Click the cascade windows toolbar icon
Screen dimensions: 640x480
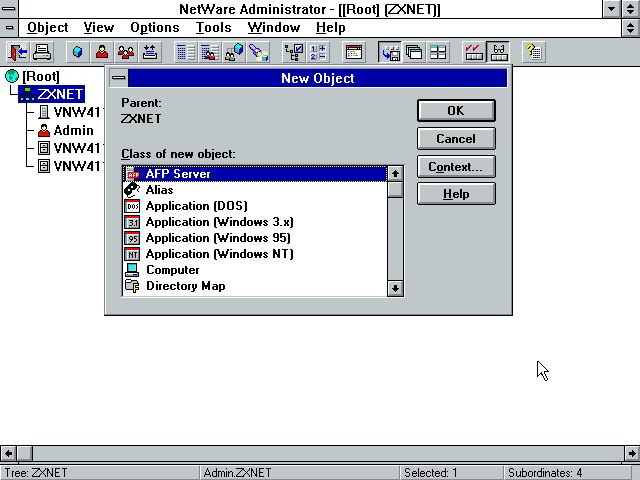(x=414, y=52)
